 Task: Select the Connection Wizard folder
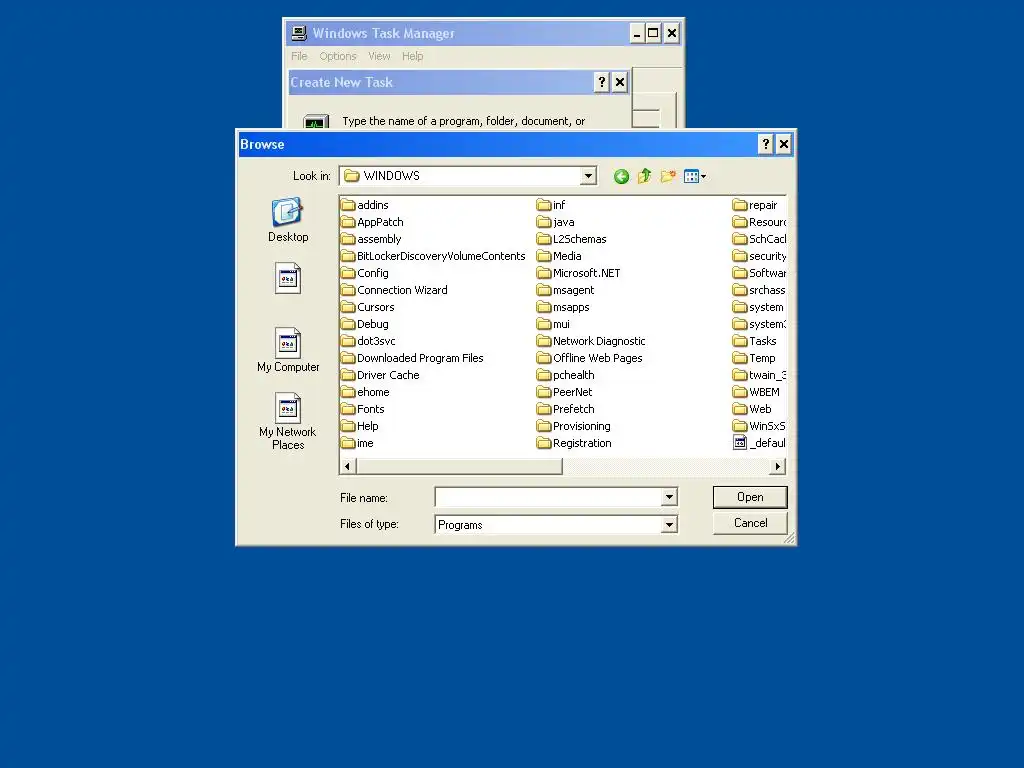(x=394, y=290)
